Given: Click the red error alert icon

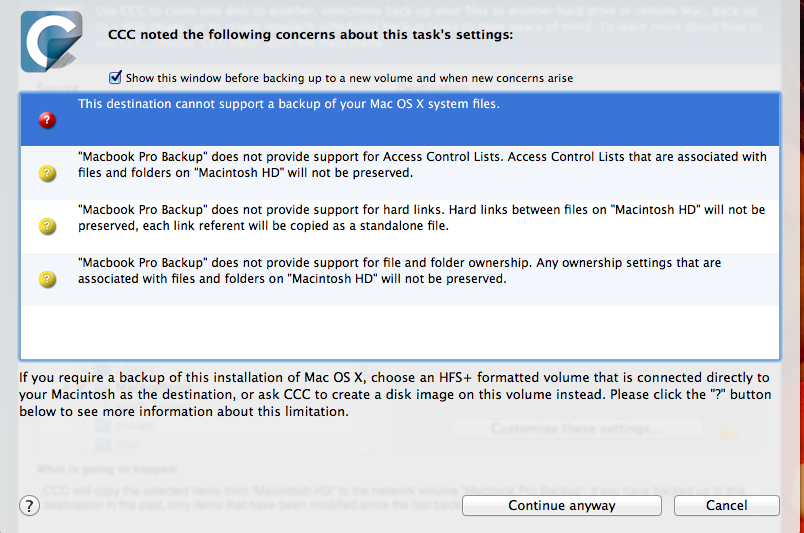Looking at the screenshot, I should click(x=47, y=120).
